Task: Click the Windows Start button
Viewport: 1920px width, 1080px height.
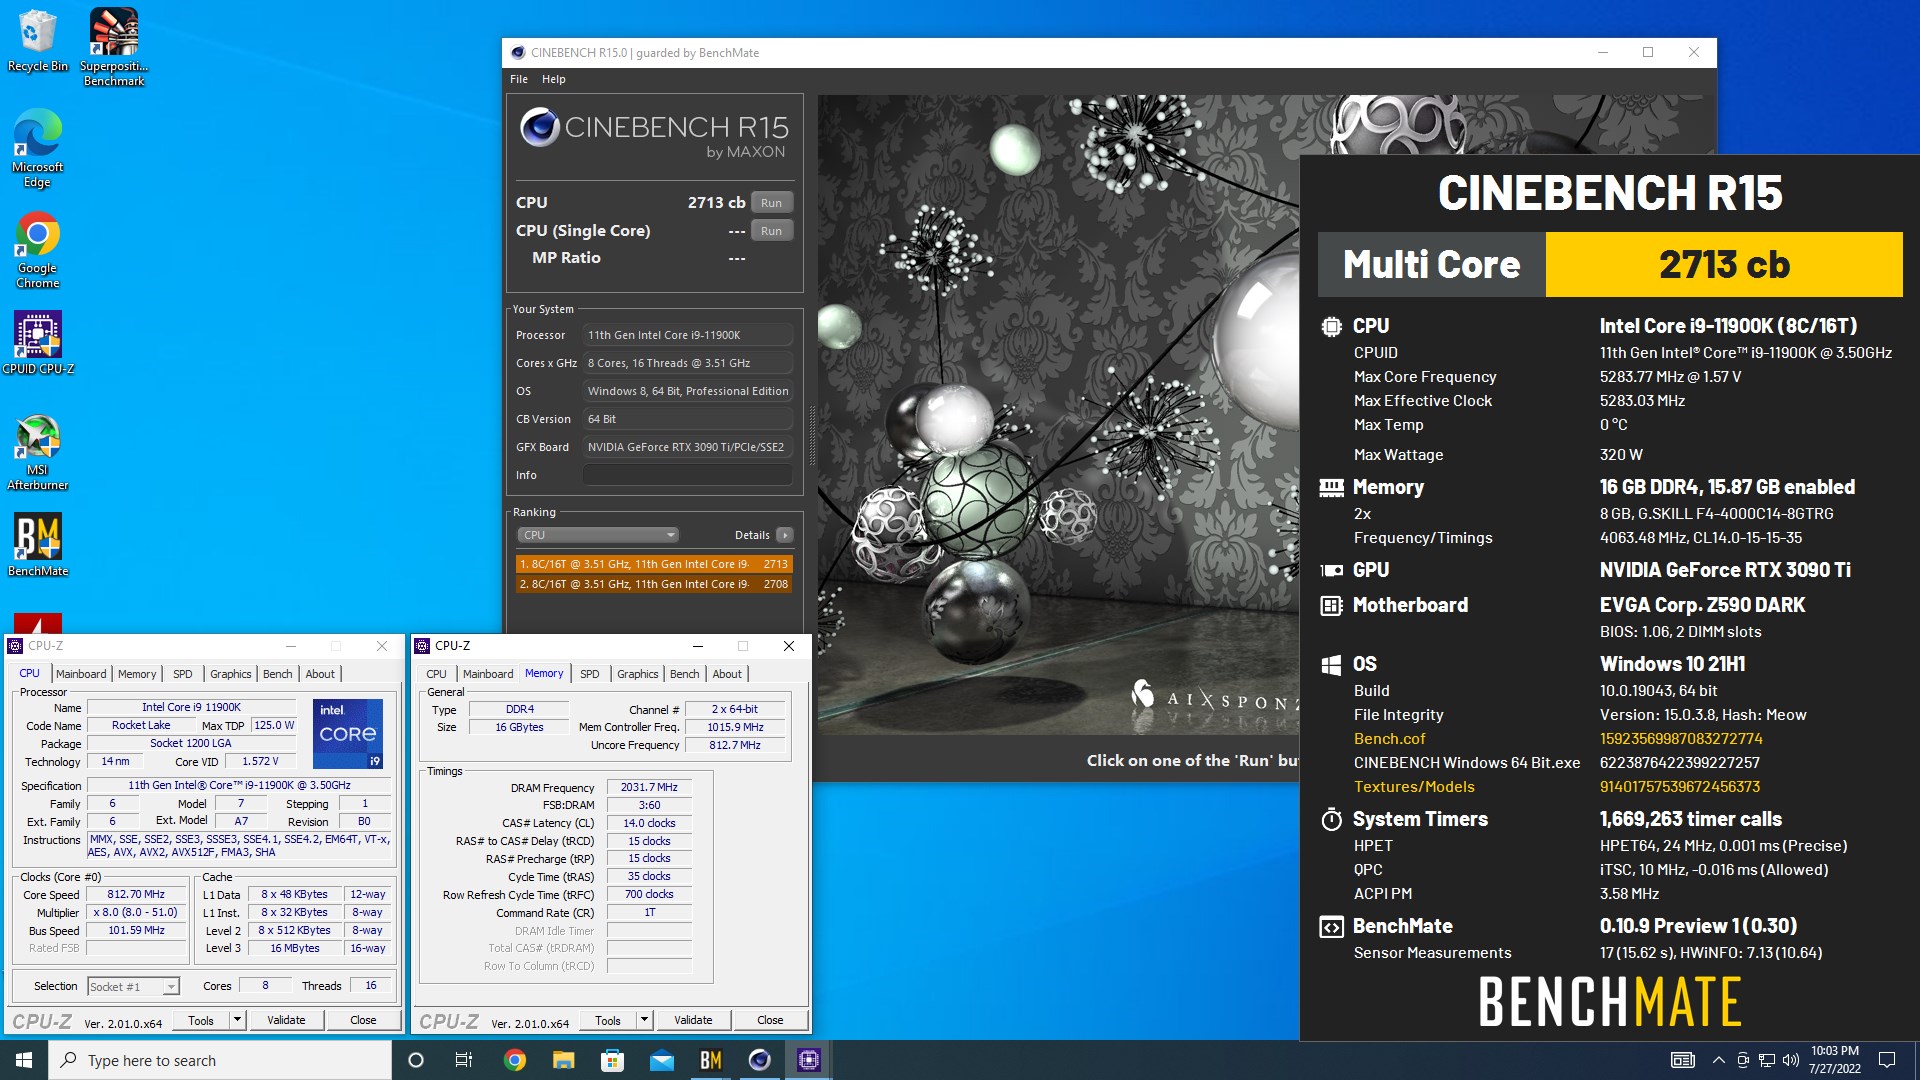Action: [x=24, y=1060]
